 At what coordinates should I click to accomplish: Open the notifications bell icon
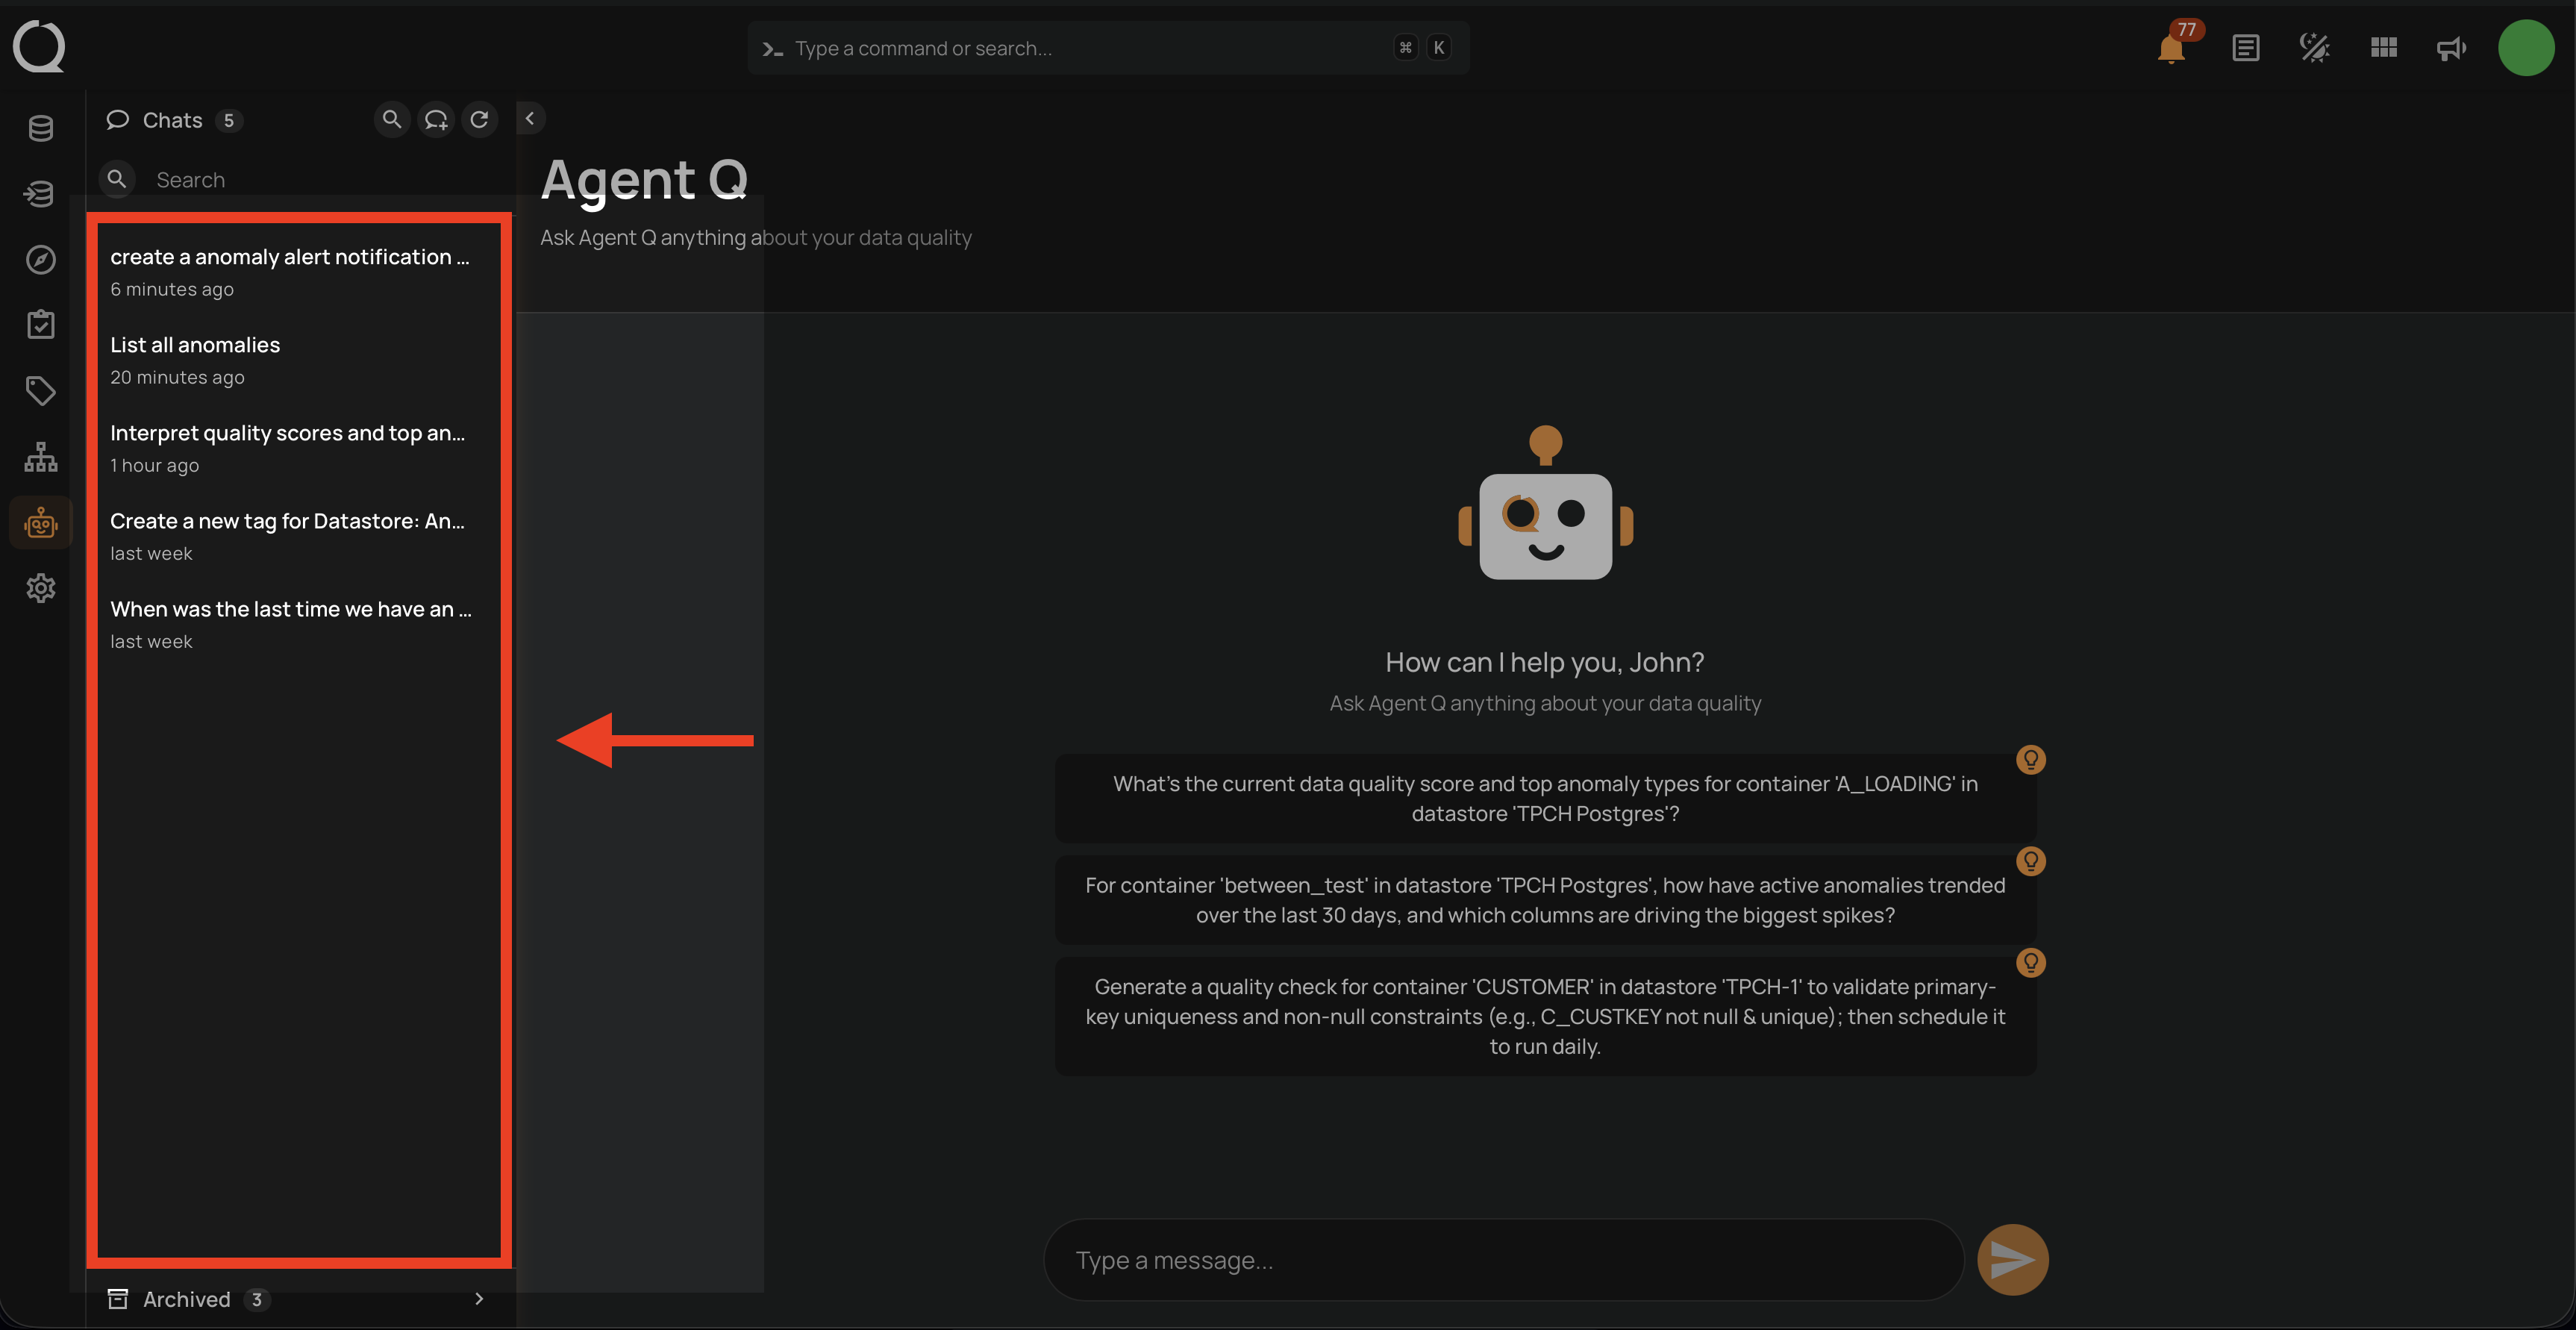click(2170, 48)
